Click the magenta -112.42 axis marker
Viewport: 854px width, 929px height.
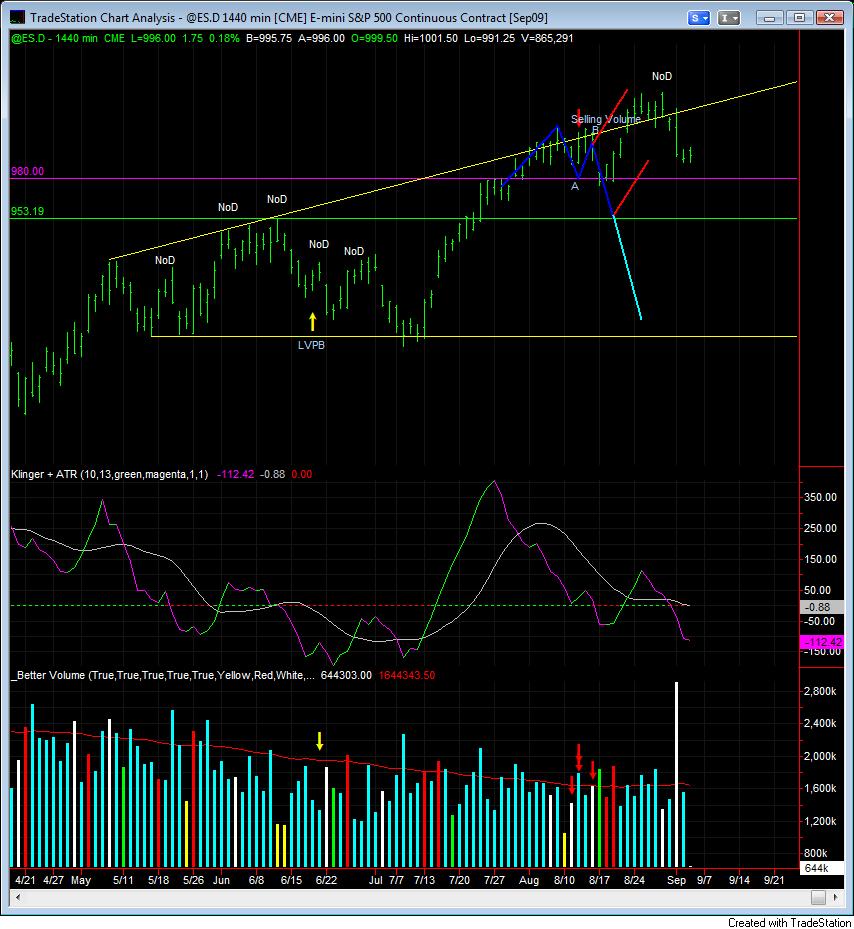(x=822, y=642)
